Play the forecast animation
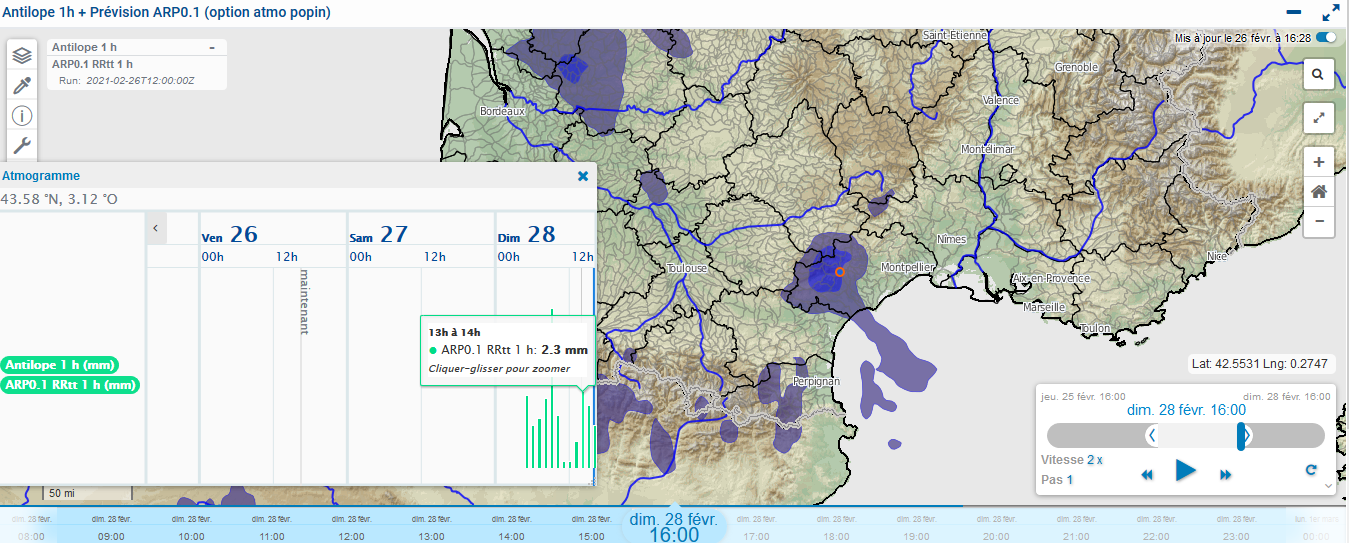This screenshot has width=1349, height=543. click(x=1186, y=470)
